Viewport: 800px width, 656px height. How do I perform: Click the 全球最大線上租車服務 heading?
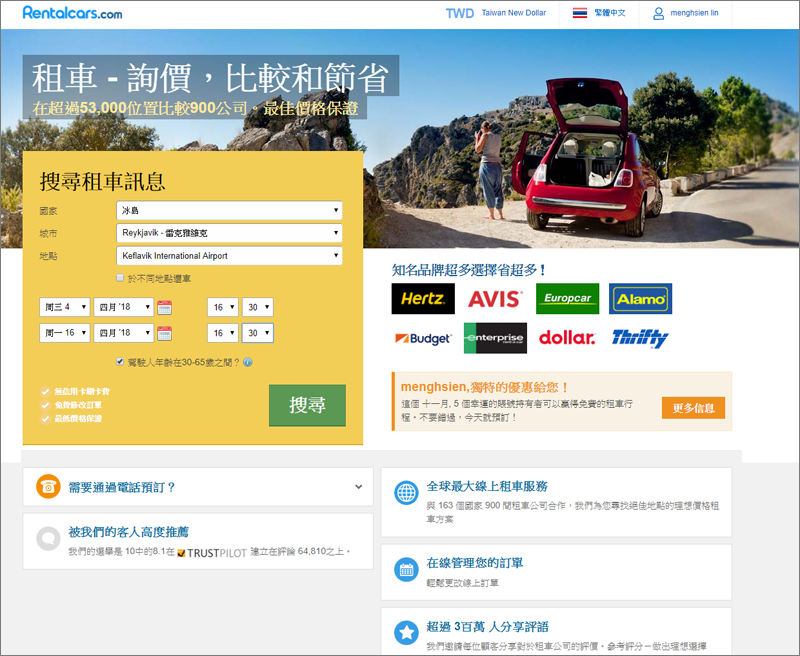[x=487, y=487]
